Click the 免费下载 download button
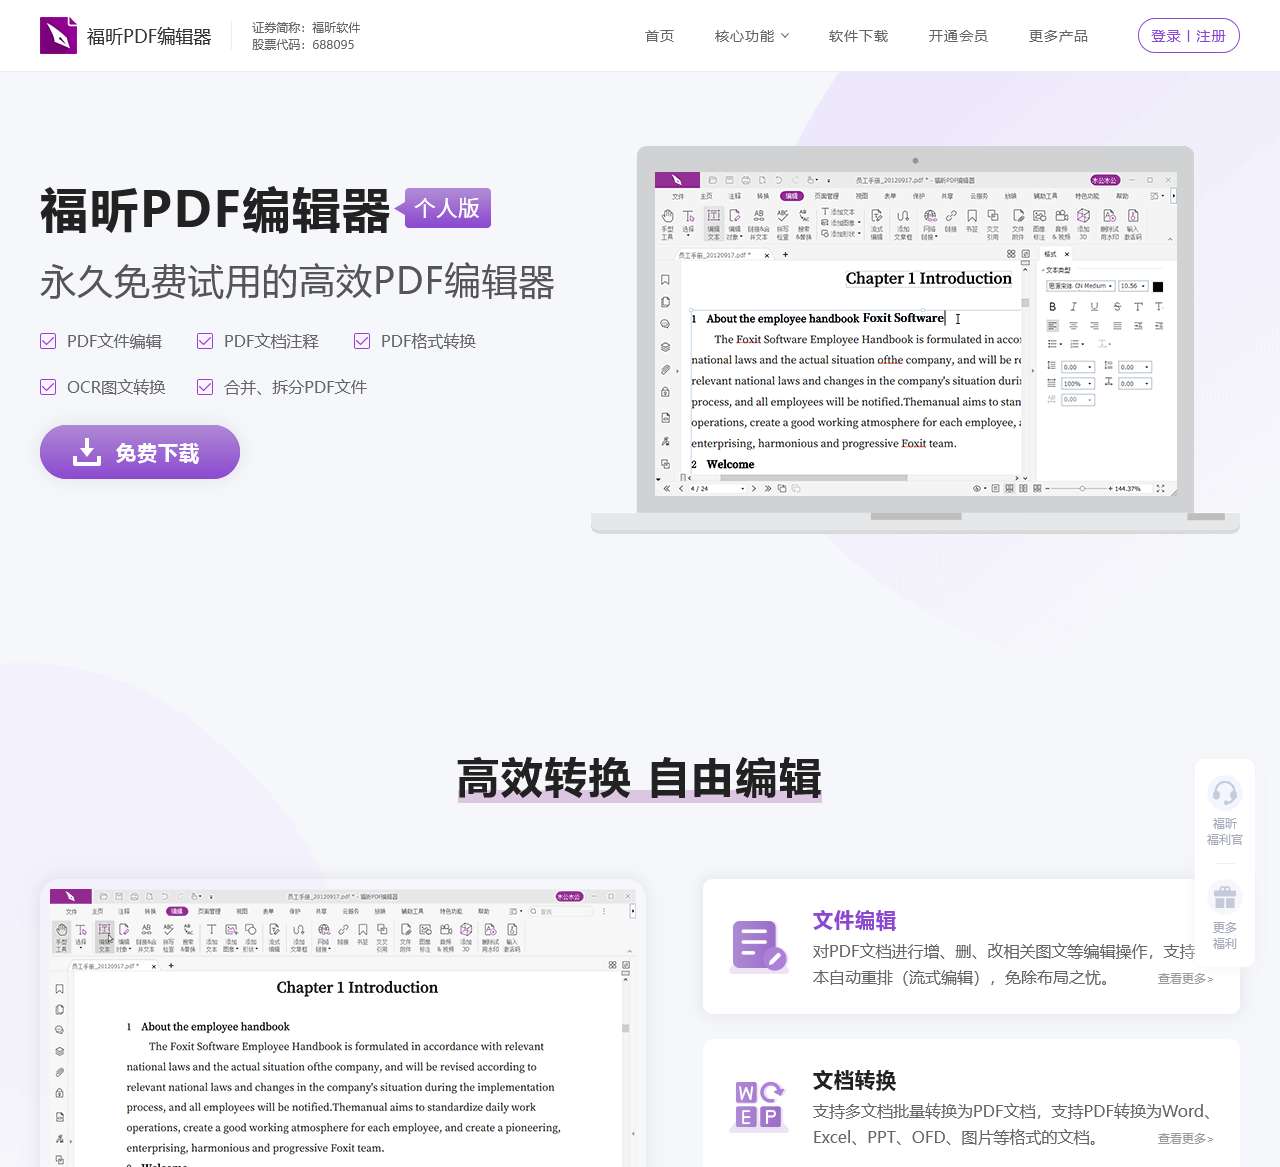The image size is (1280, 1167). (139, 452)
